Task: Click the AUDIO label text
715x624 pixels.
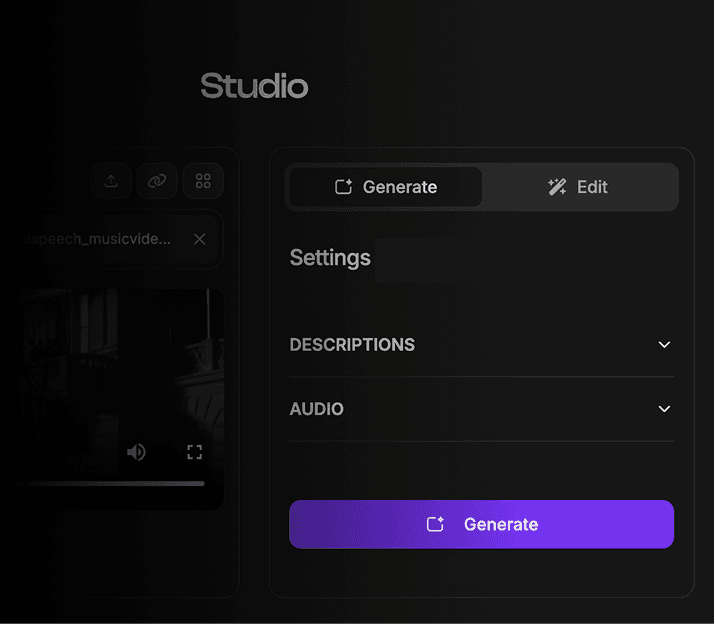Action: coord(316,409)
